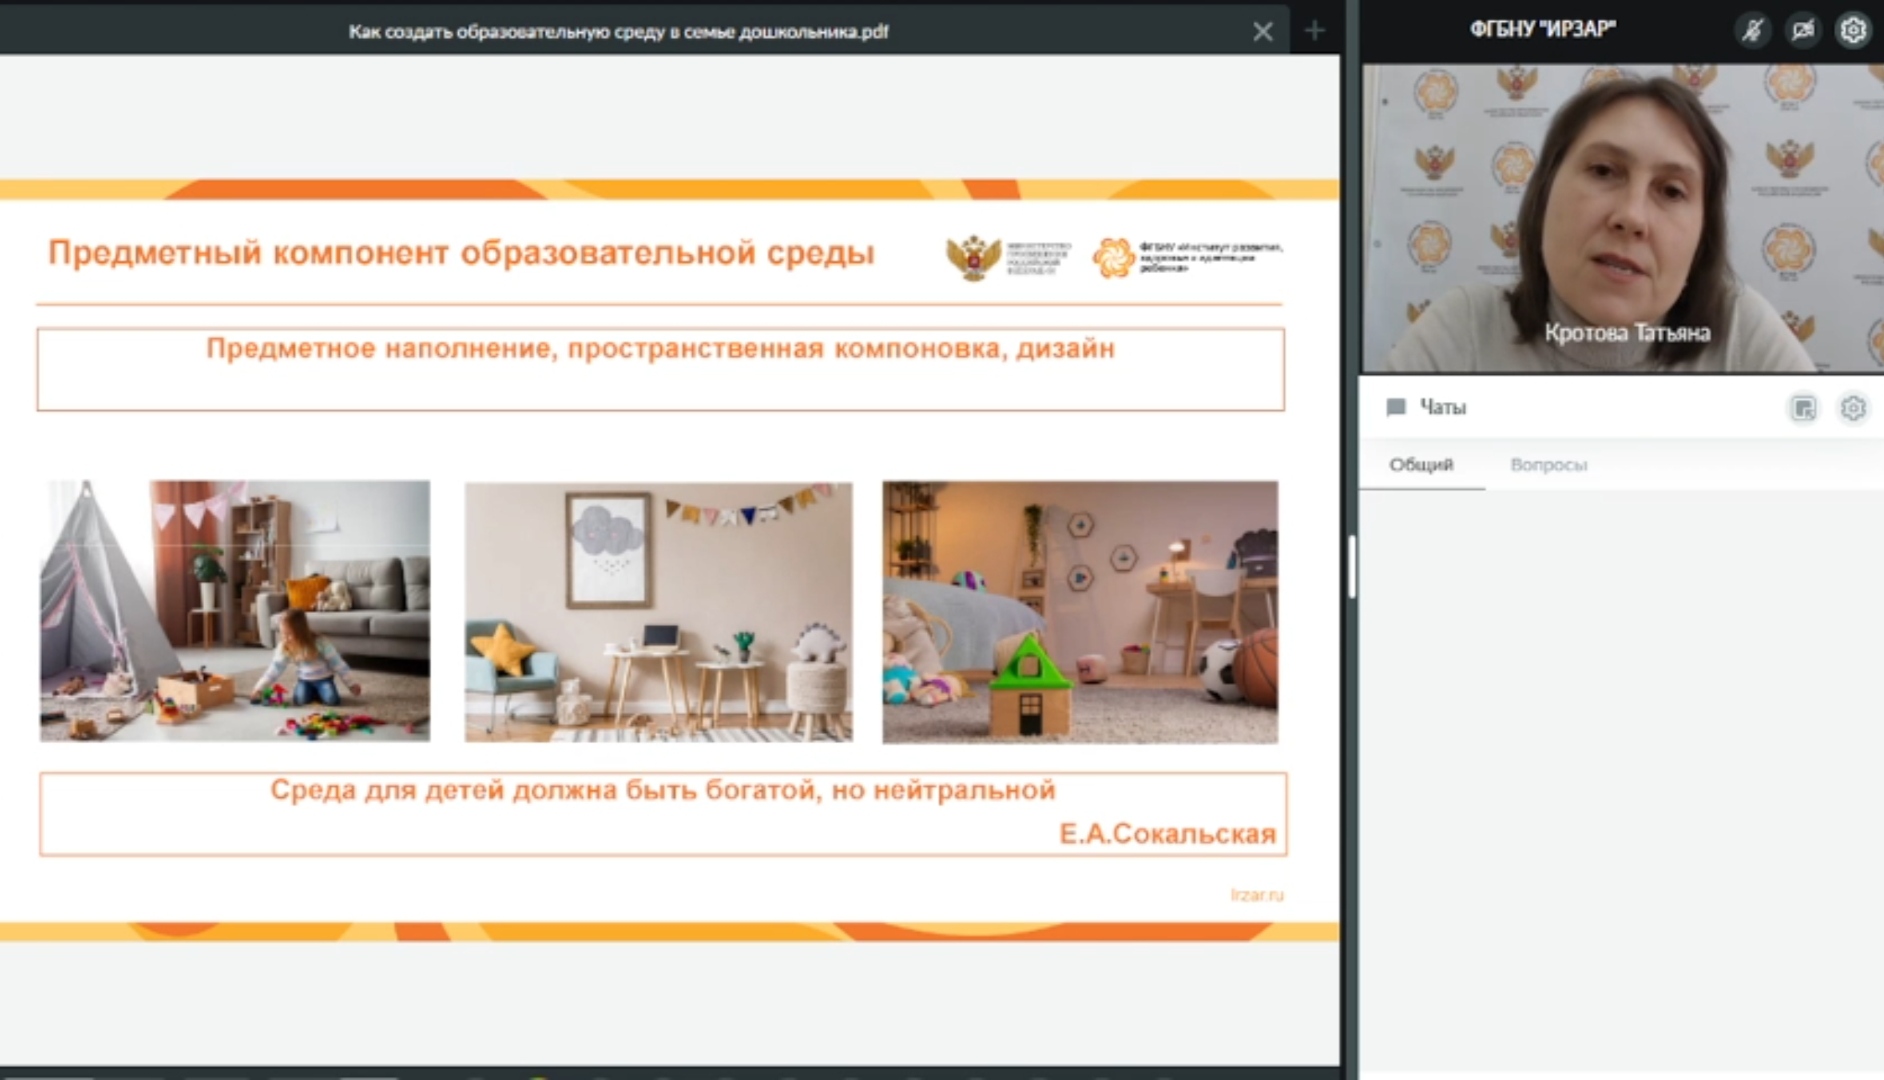The width and height of the screenshot is (1884, 1080).
Task: Click the photo with green-roofed toy house
Action: click(x=1080, y=612)
